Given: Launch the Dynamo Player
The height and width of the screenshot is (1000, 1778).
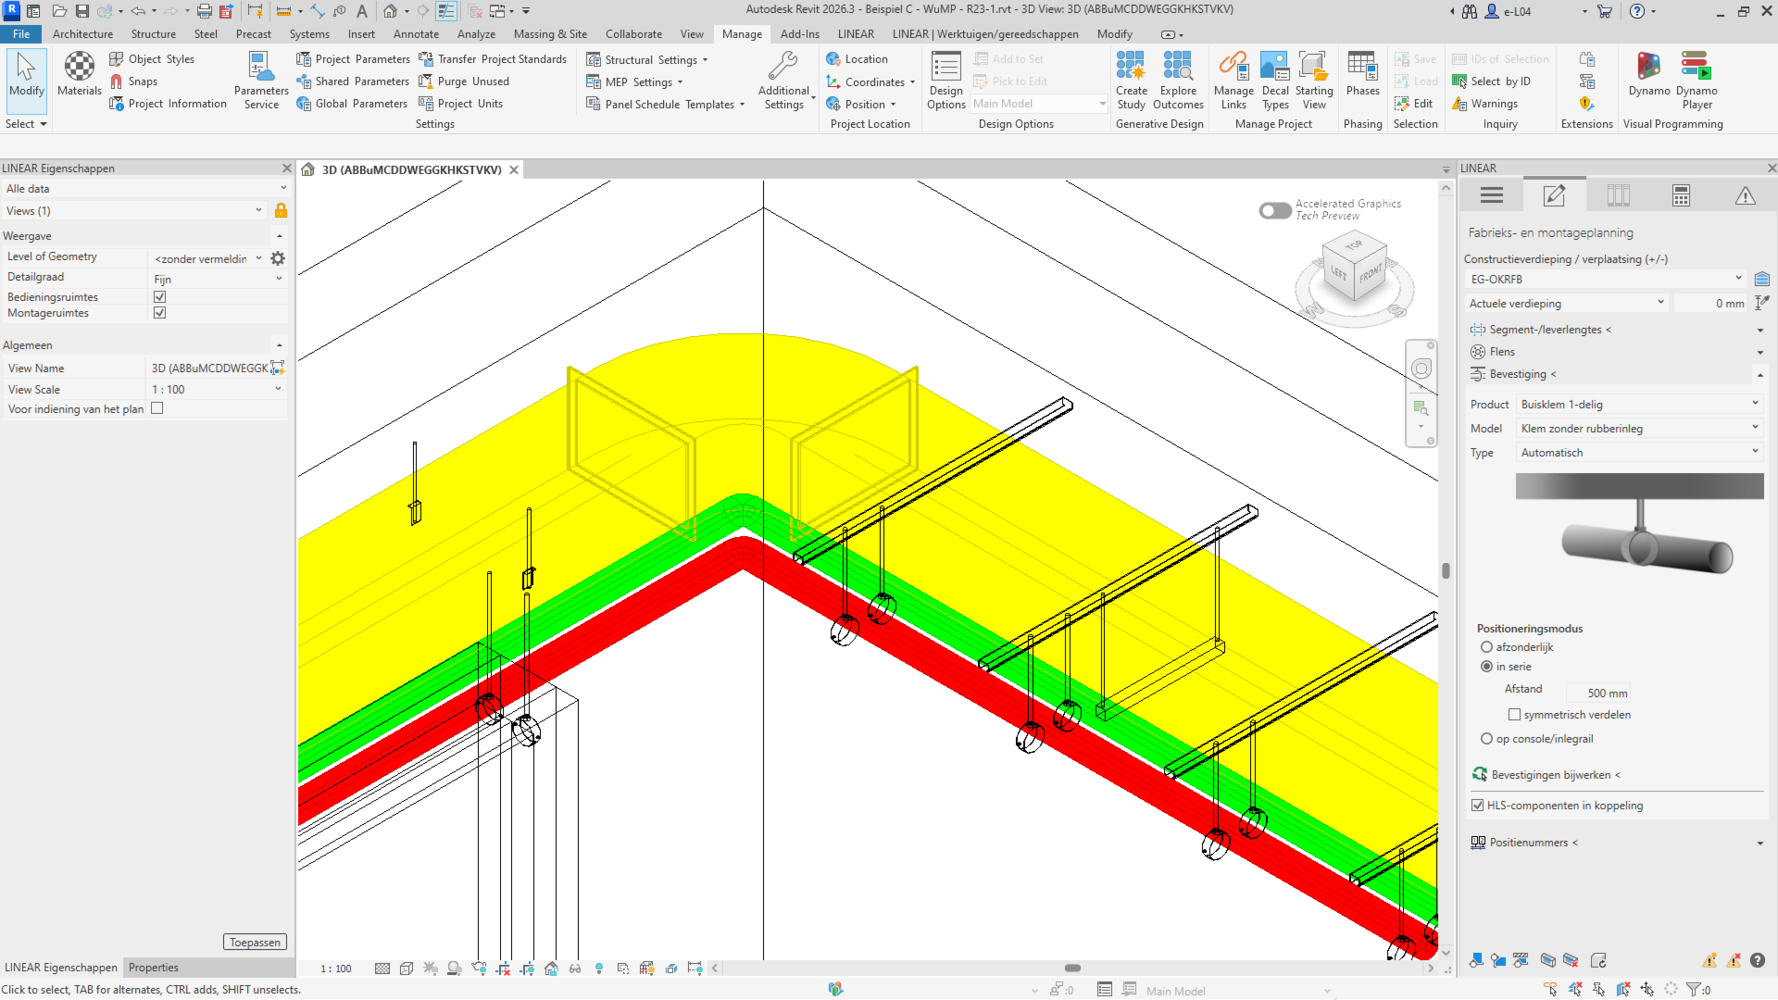Looking at the screenshot, I should pos(1696,80).
